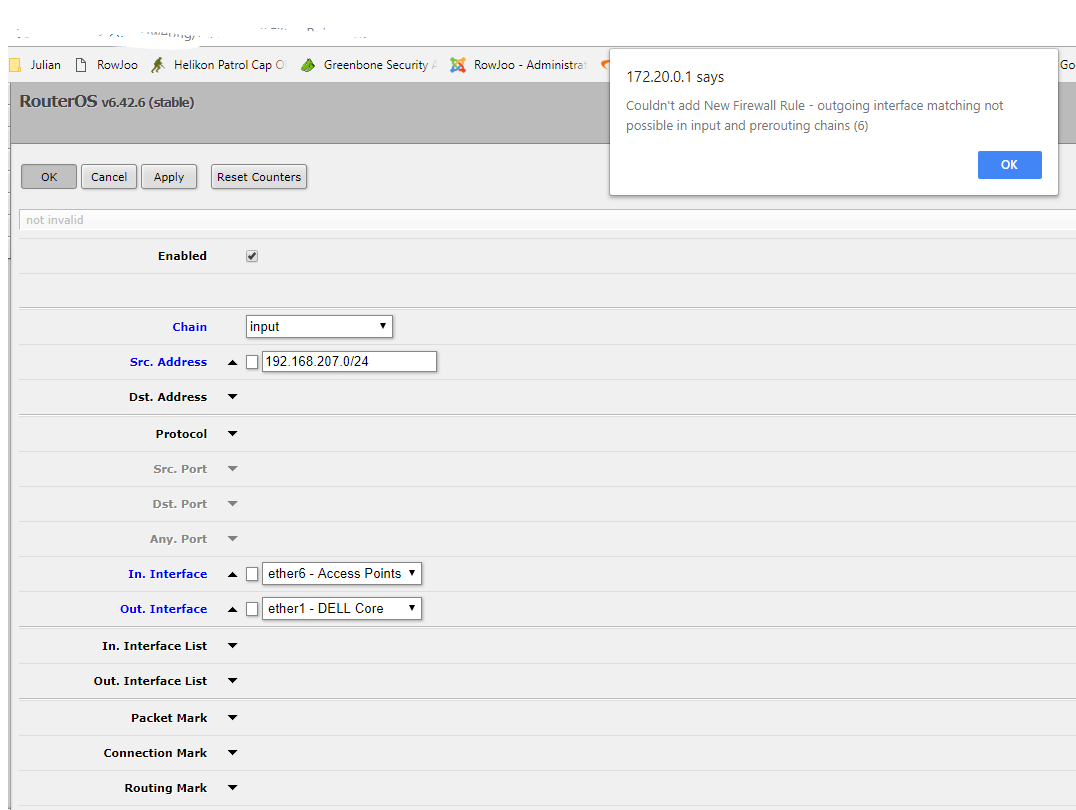Click the comment field showing not invalid
Viewport: 1076px width, 810px height.
(547, 220)
